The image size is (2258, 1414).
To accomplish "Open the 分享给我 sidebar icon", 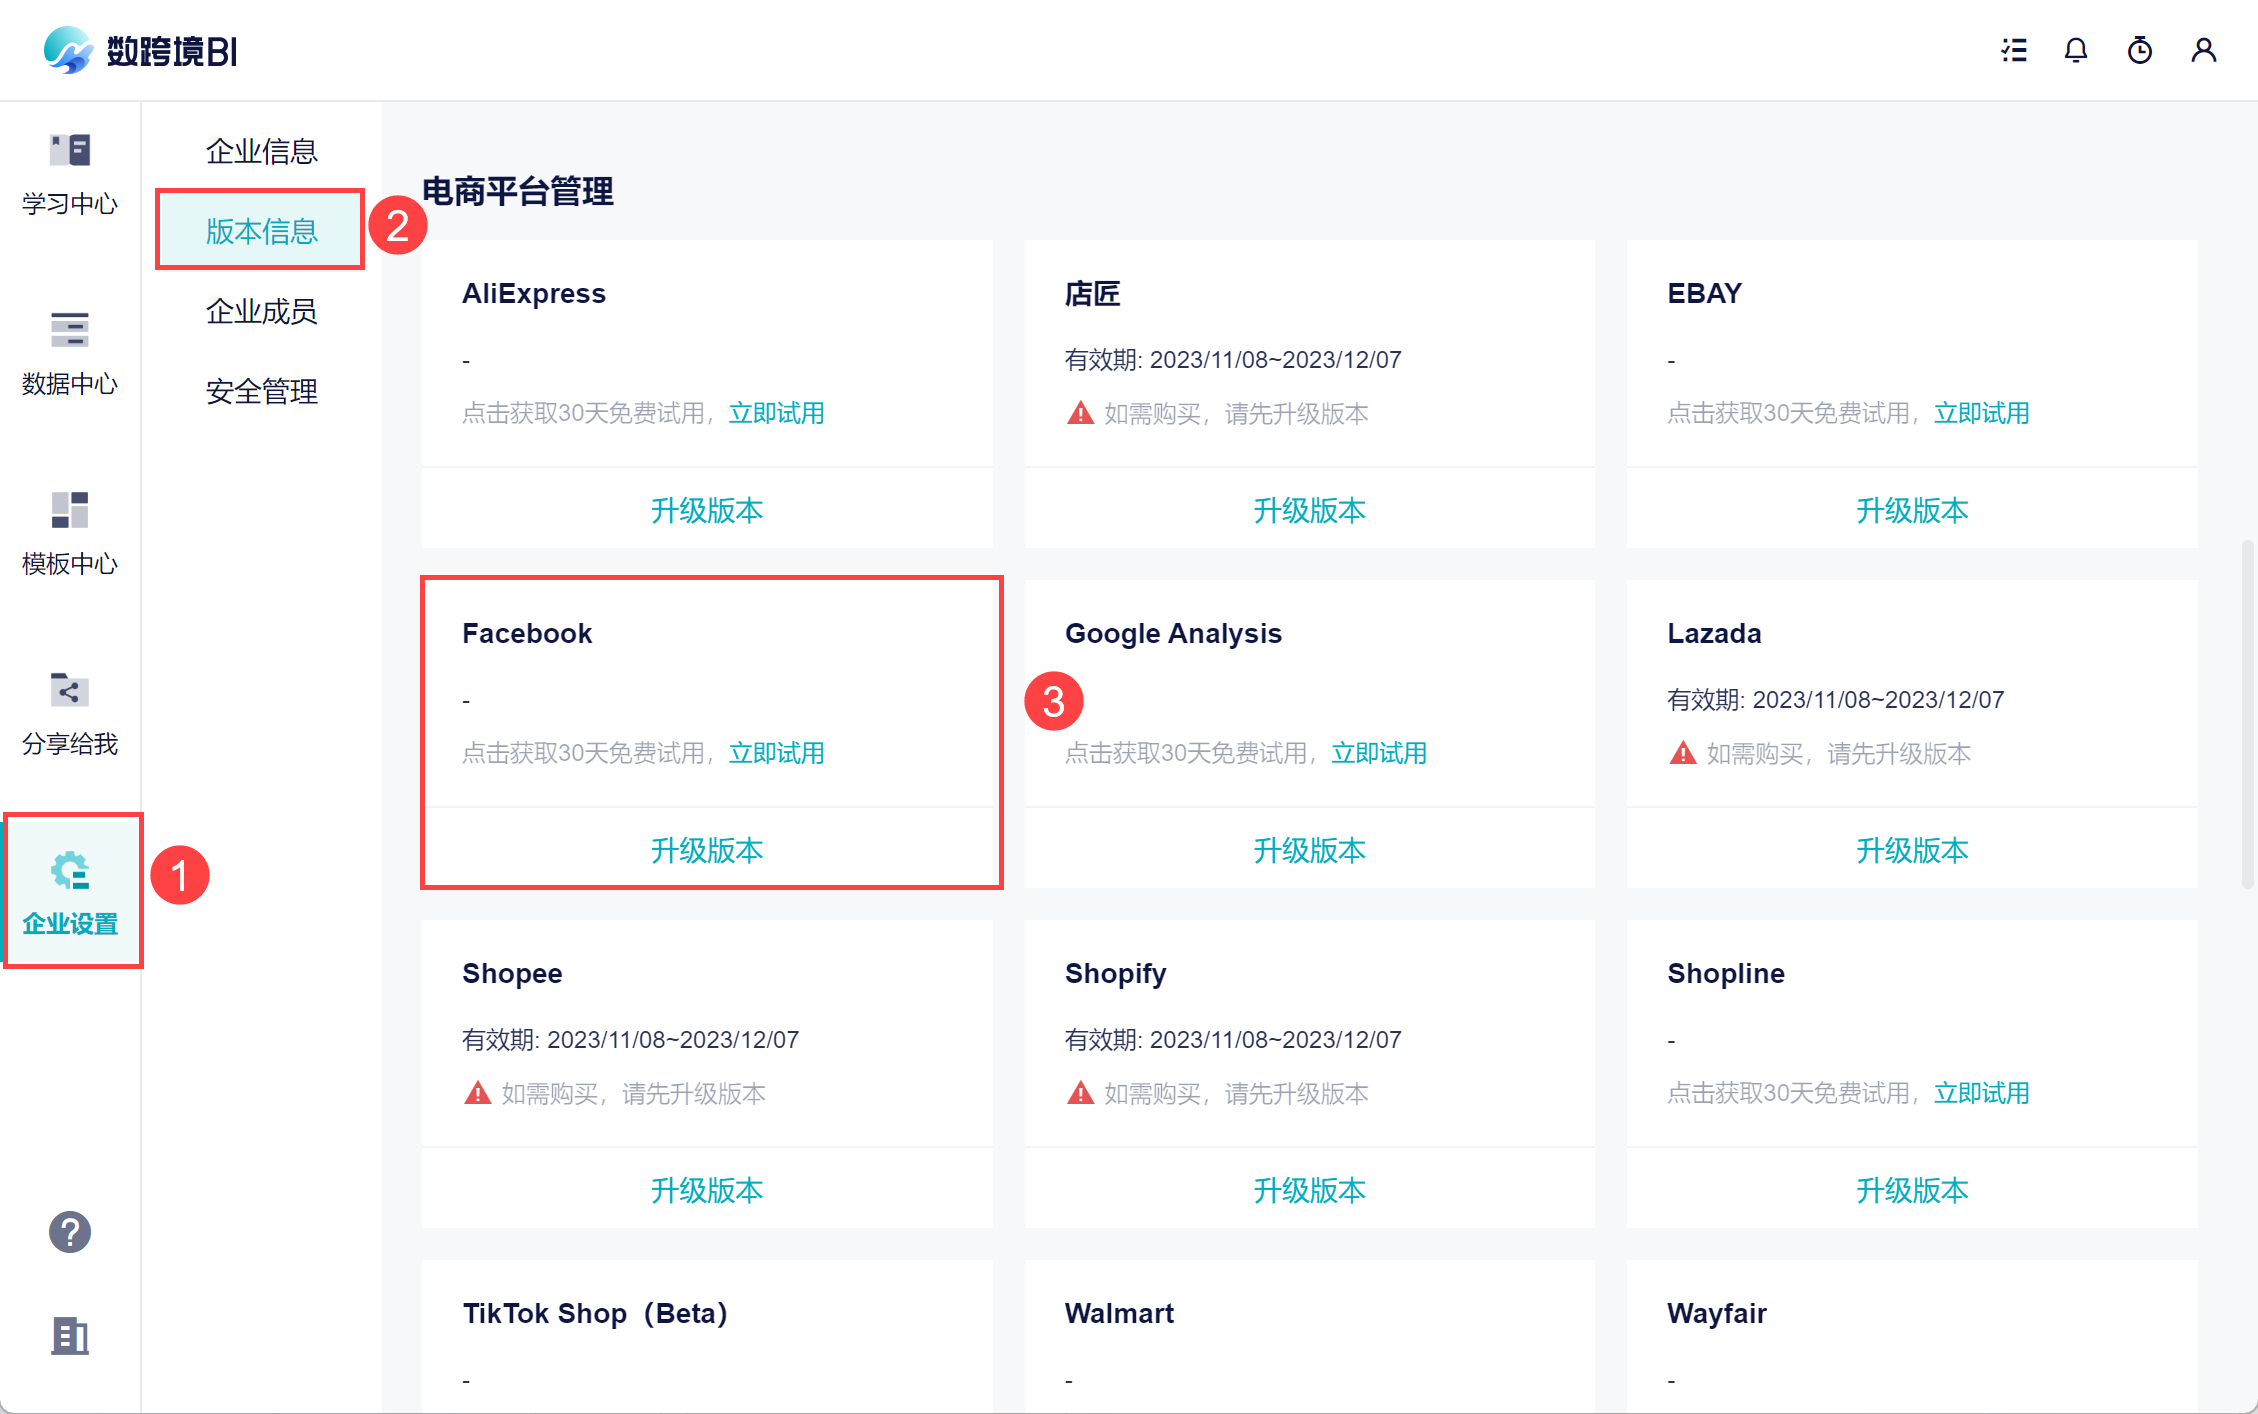I will pyautogui.click(x=69, y=690).
